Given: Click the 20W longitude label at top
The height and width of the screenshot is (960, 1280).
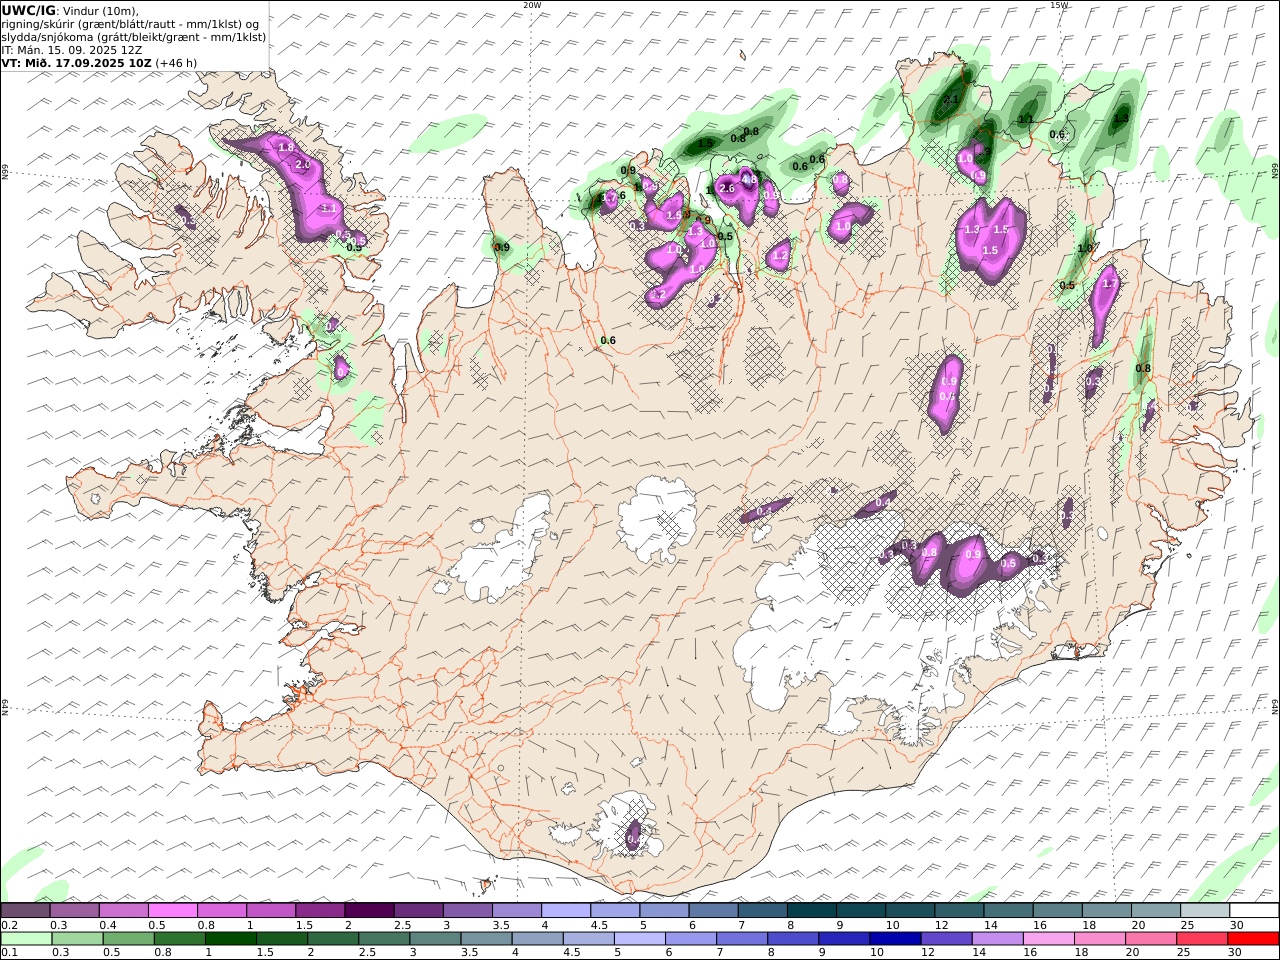Looking at the screenshot, I should point(532,5).
